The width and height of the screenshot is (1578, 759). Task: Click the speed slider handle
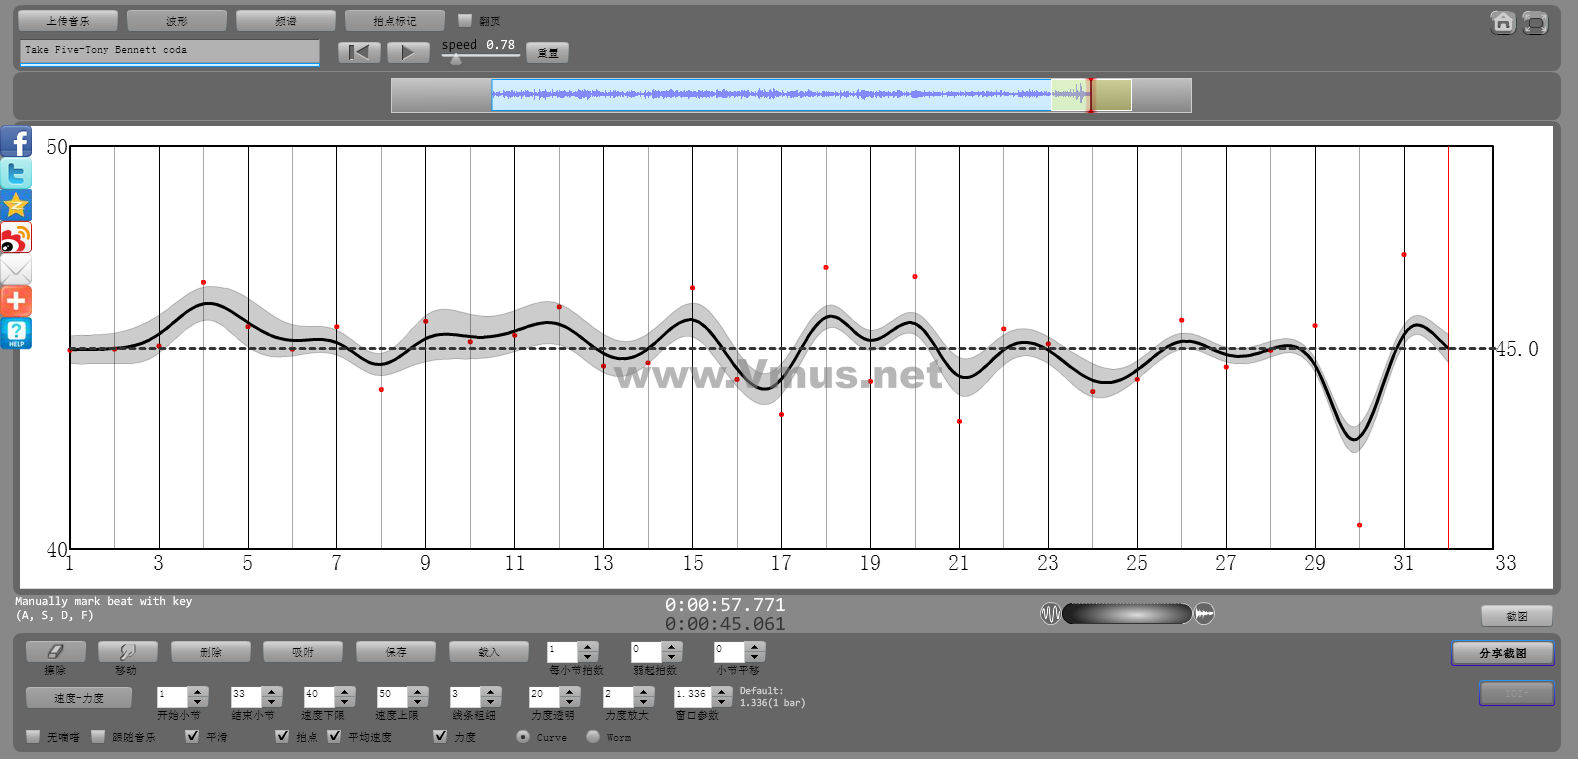(x=456, y=59)
